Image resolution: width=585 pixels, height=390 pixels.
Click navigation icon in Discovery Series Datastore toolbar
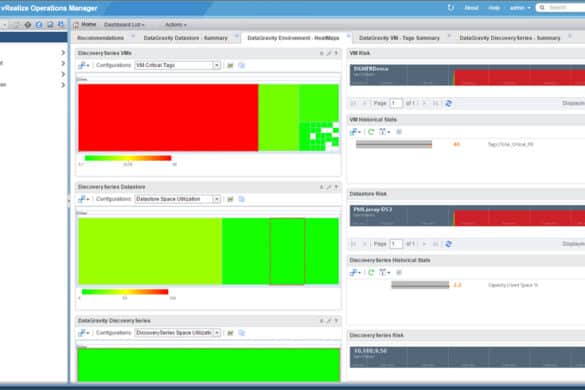click(x=84, y=199)
